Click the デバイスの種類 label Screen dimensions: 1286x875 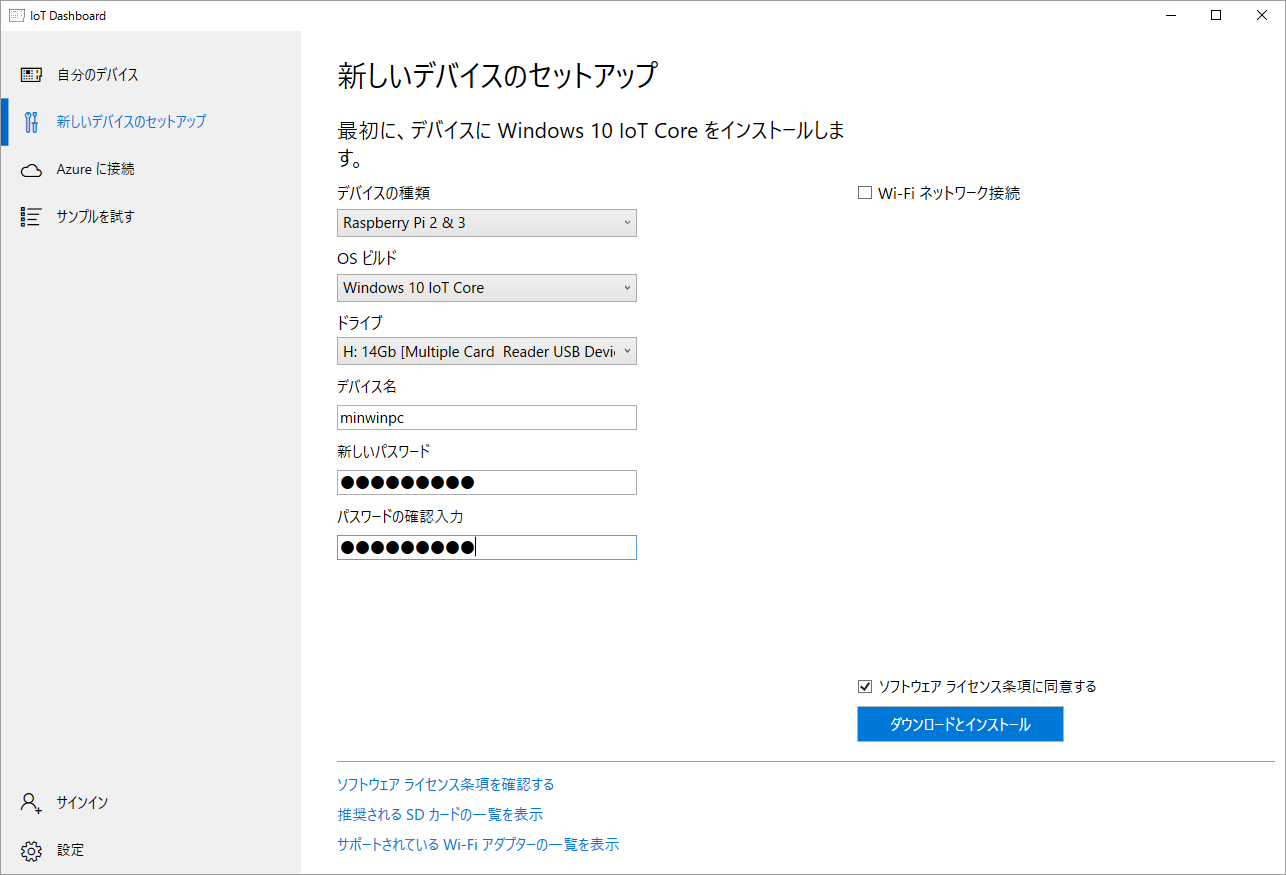pyautogui.click(x=384, y=193)
